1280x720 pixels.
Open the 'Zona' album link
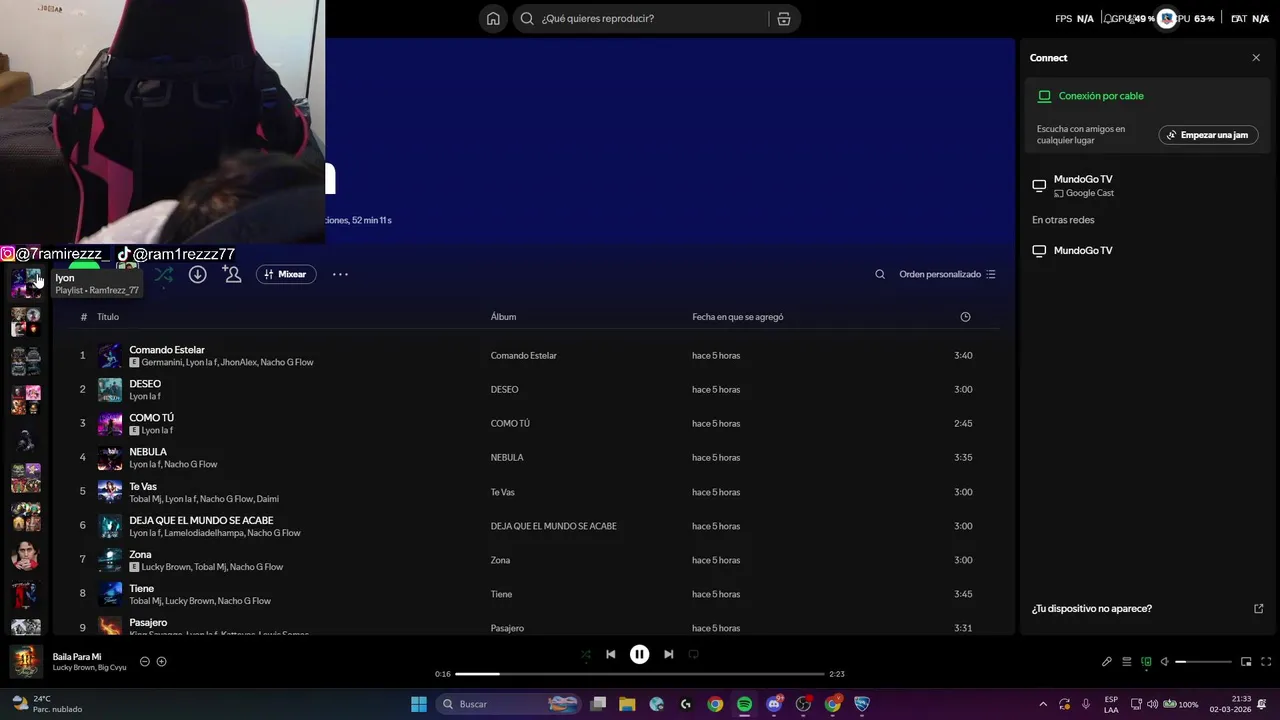click(500, 560)
